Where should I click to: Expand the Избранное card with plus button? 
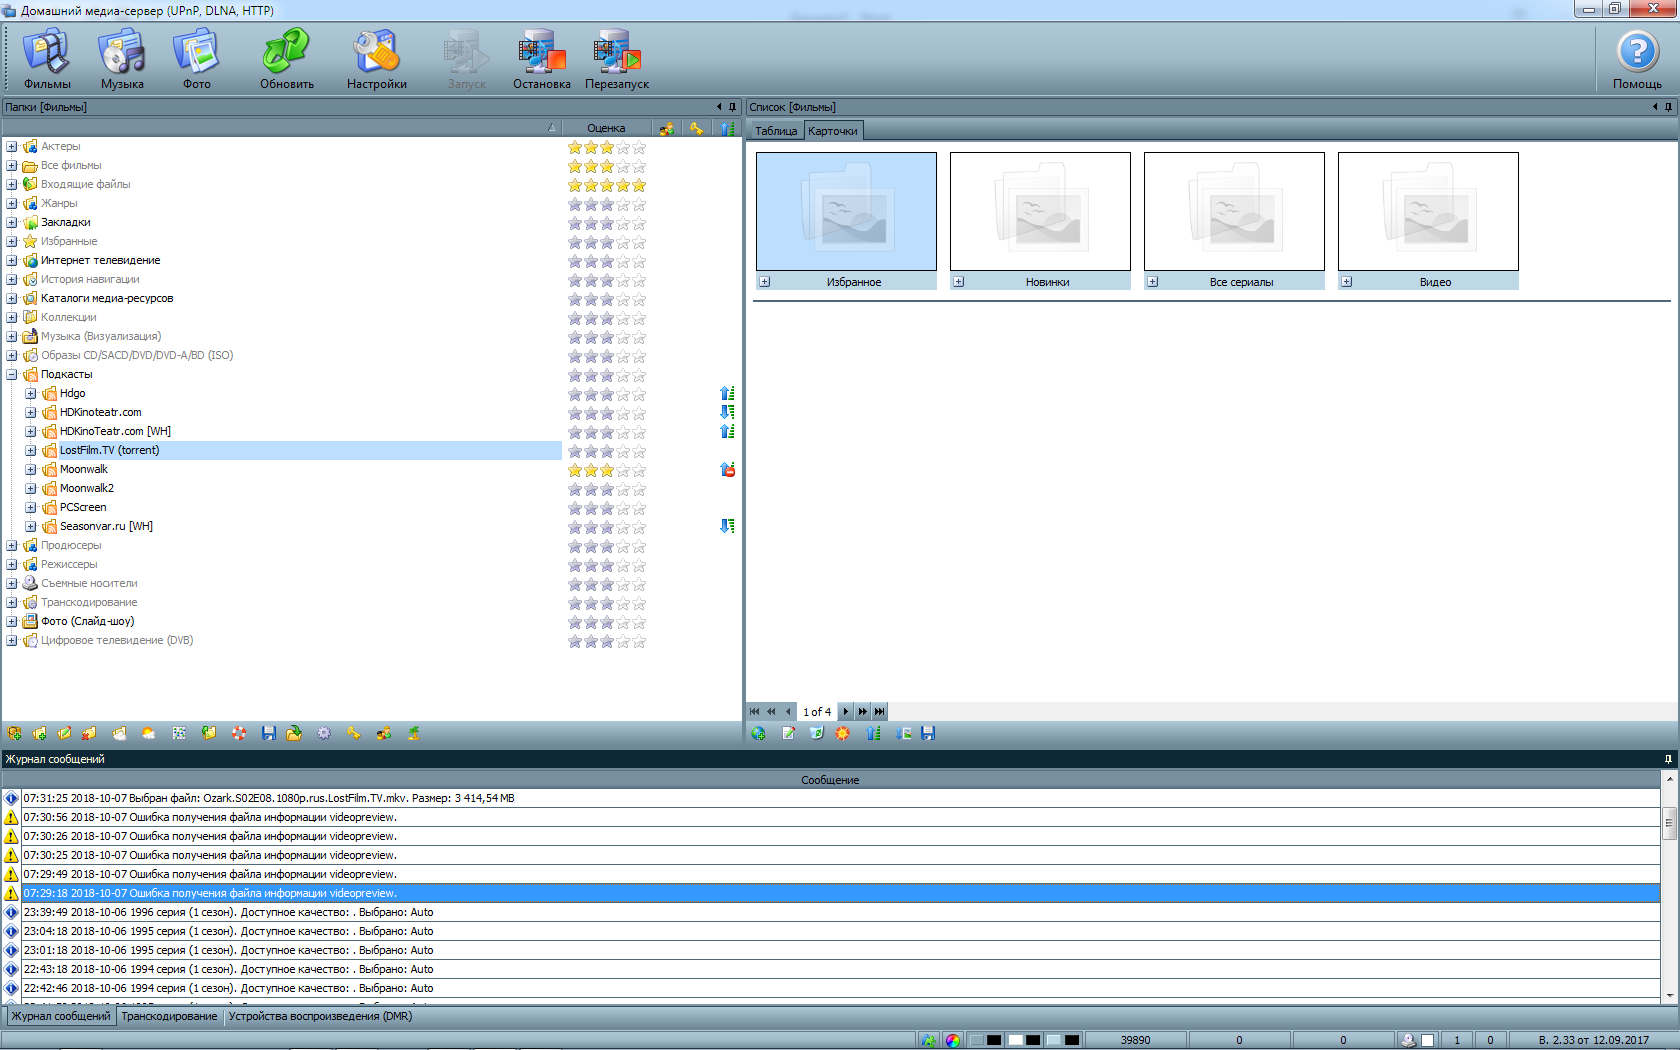tap(765, 282)
